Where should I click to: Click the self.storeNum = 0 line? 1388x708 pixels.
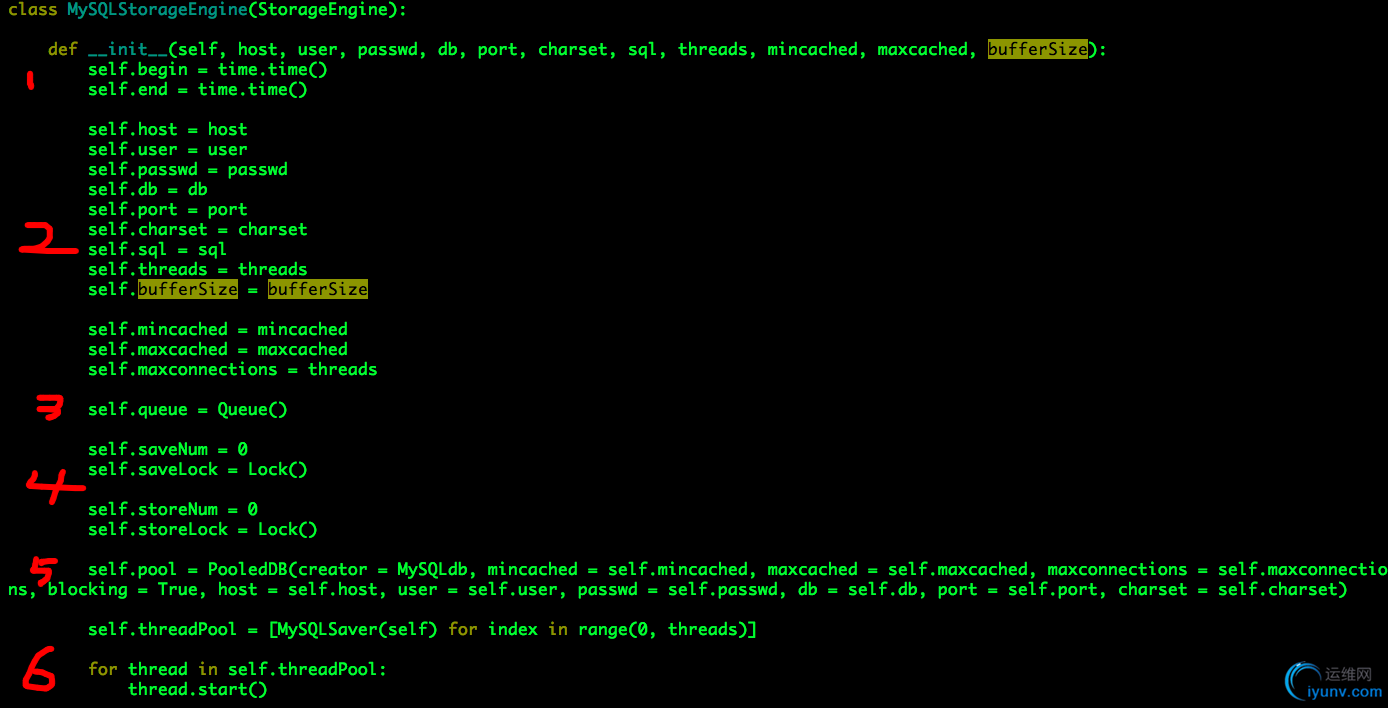tap(172, 509)
